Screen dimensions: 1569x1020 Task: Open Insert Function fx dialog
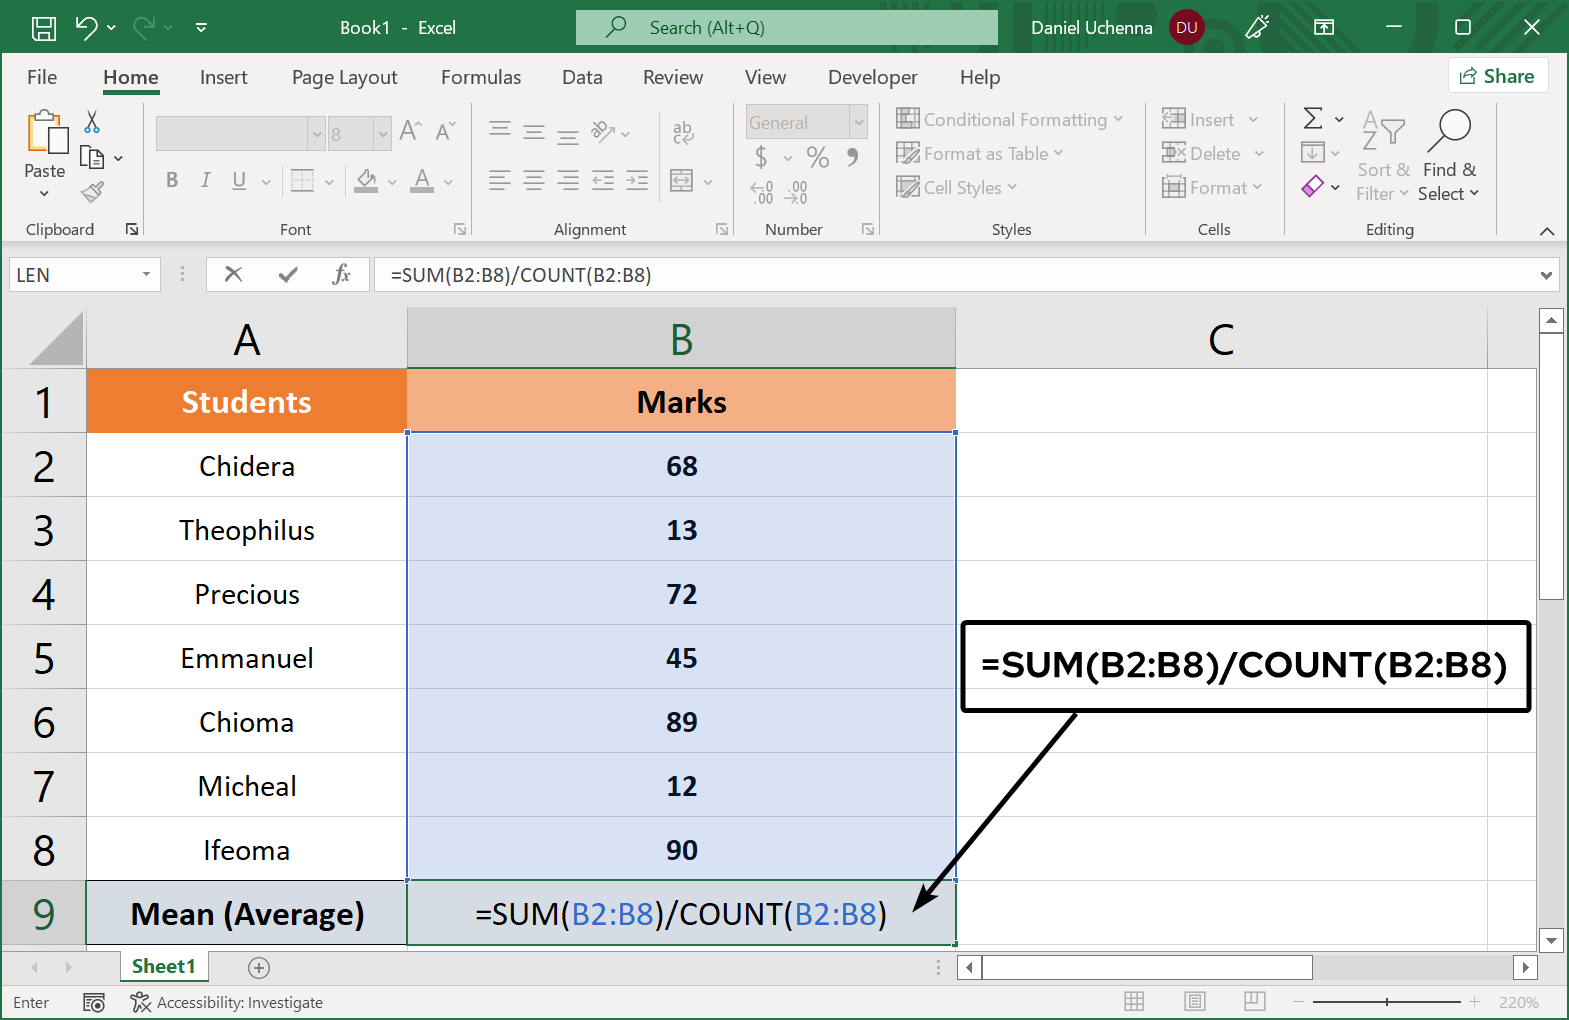[x=341, y=274]
